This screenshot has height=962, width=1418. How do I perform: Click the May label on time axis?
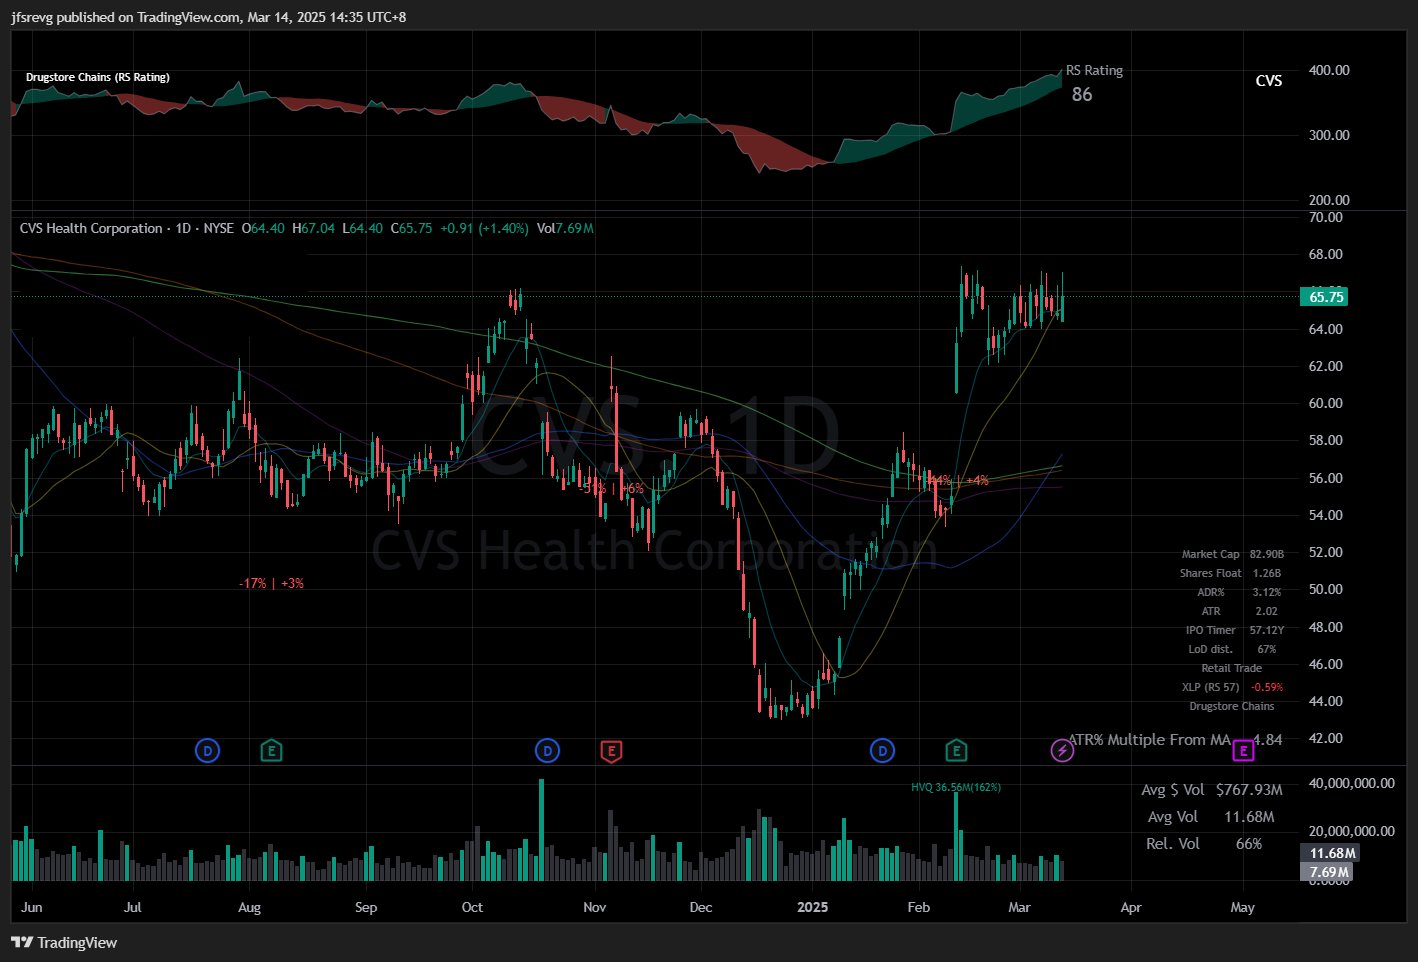(1242, 907)
